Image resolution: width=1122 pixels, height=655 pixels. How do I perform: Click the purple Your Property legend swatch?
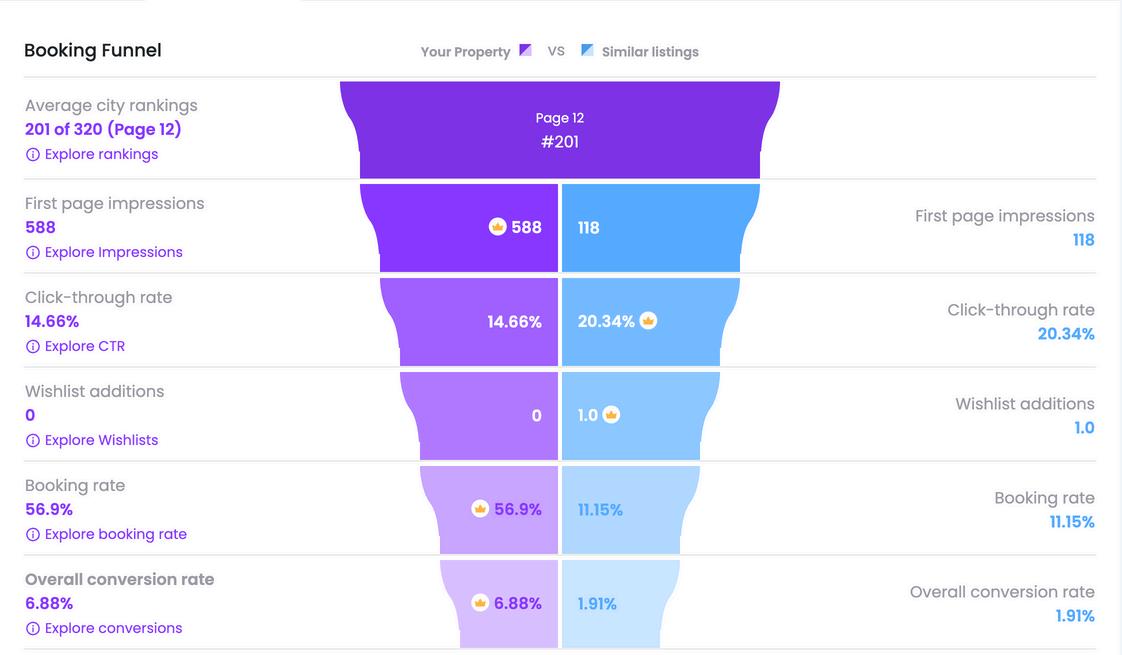coord(525,50)
